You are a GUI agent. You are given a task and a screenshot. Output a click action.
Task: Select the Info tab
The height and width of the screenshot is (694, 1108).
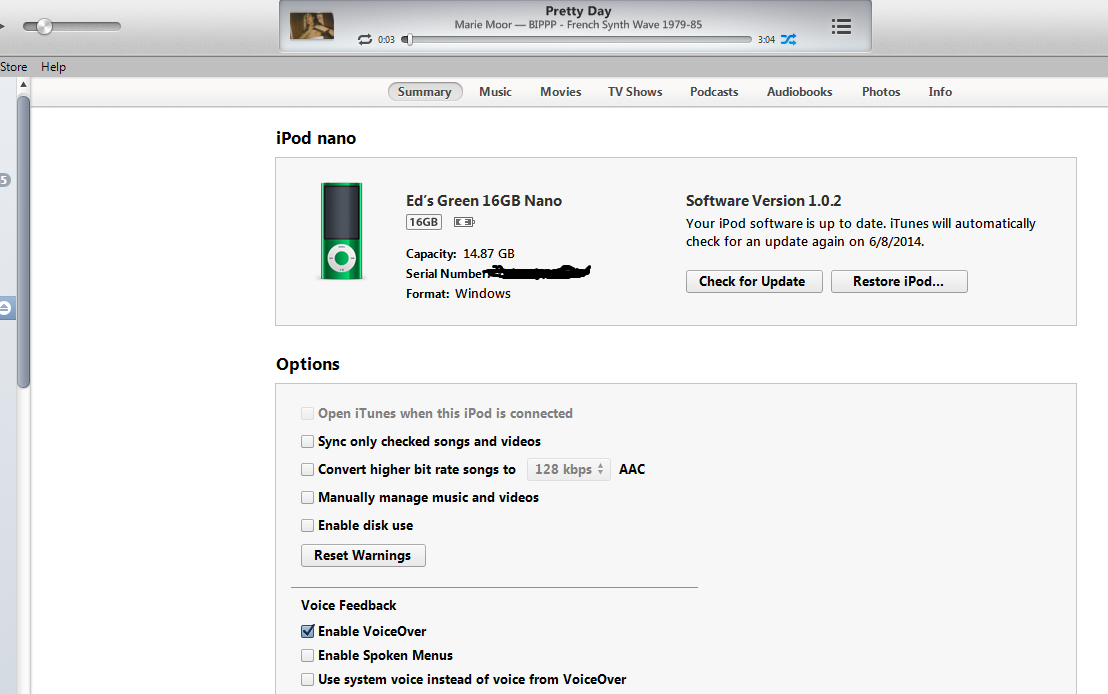point(940,92)
